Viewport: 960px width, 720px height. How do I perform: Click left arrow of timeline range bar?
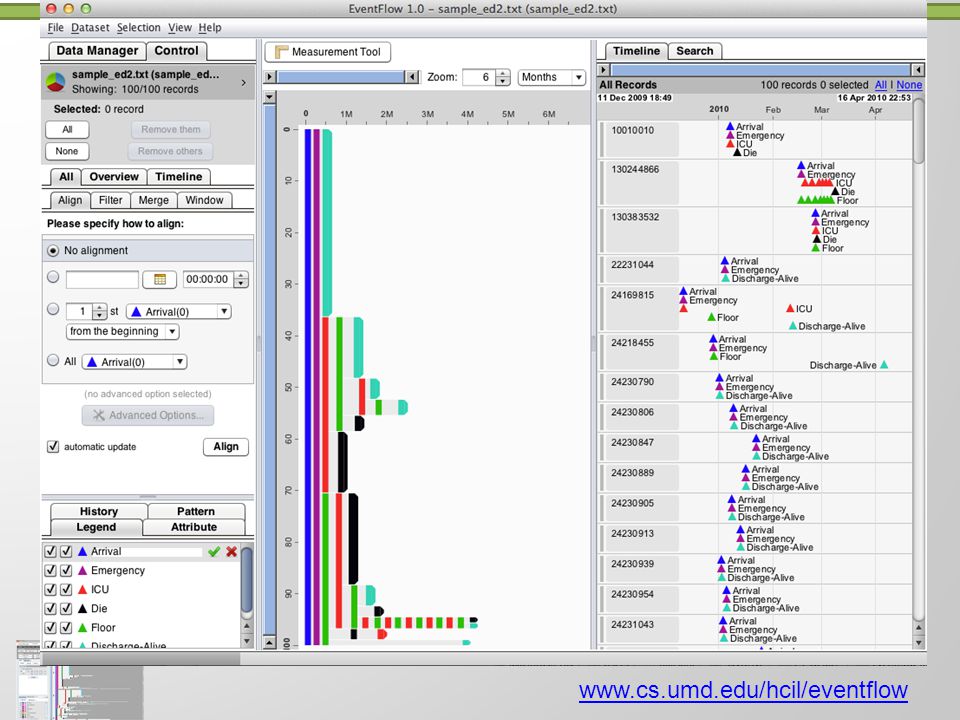click(x=604, y=69)
